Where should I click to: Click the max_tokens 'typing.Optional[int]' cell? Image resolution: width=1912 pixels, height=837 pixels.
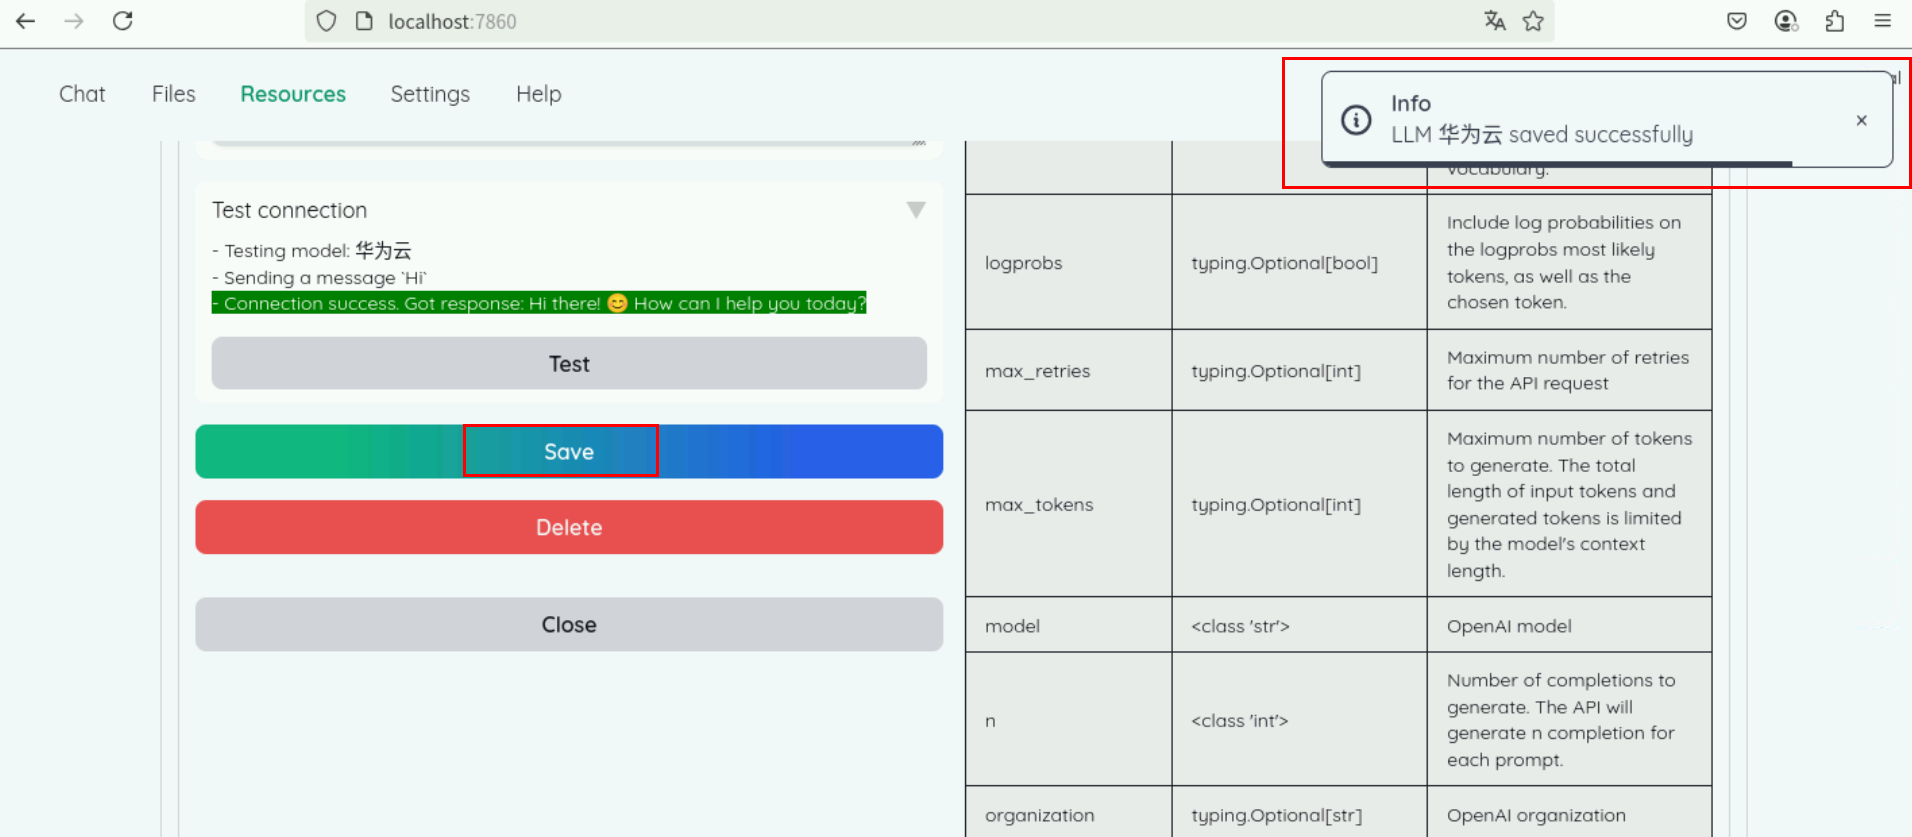tap(1299, 504)
